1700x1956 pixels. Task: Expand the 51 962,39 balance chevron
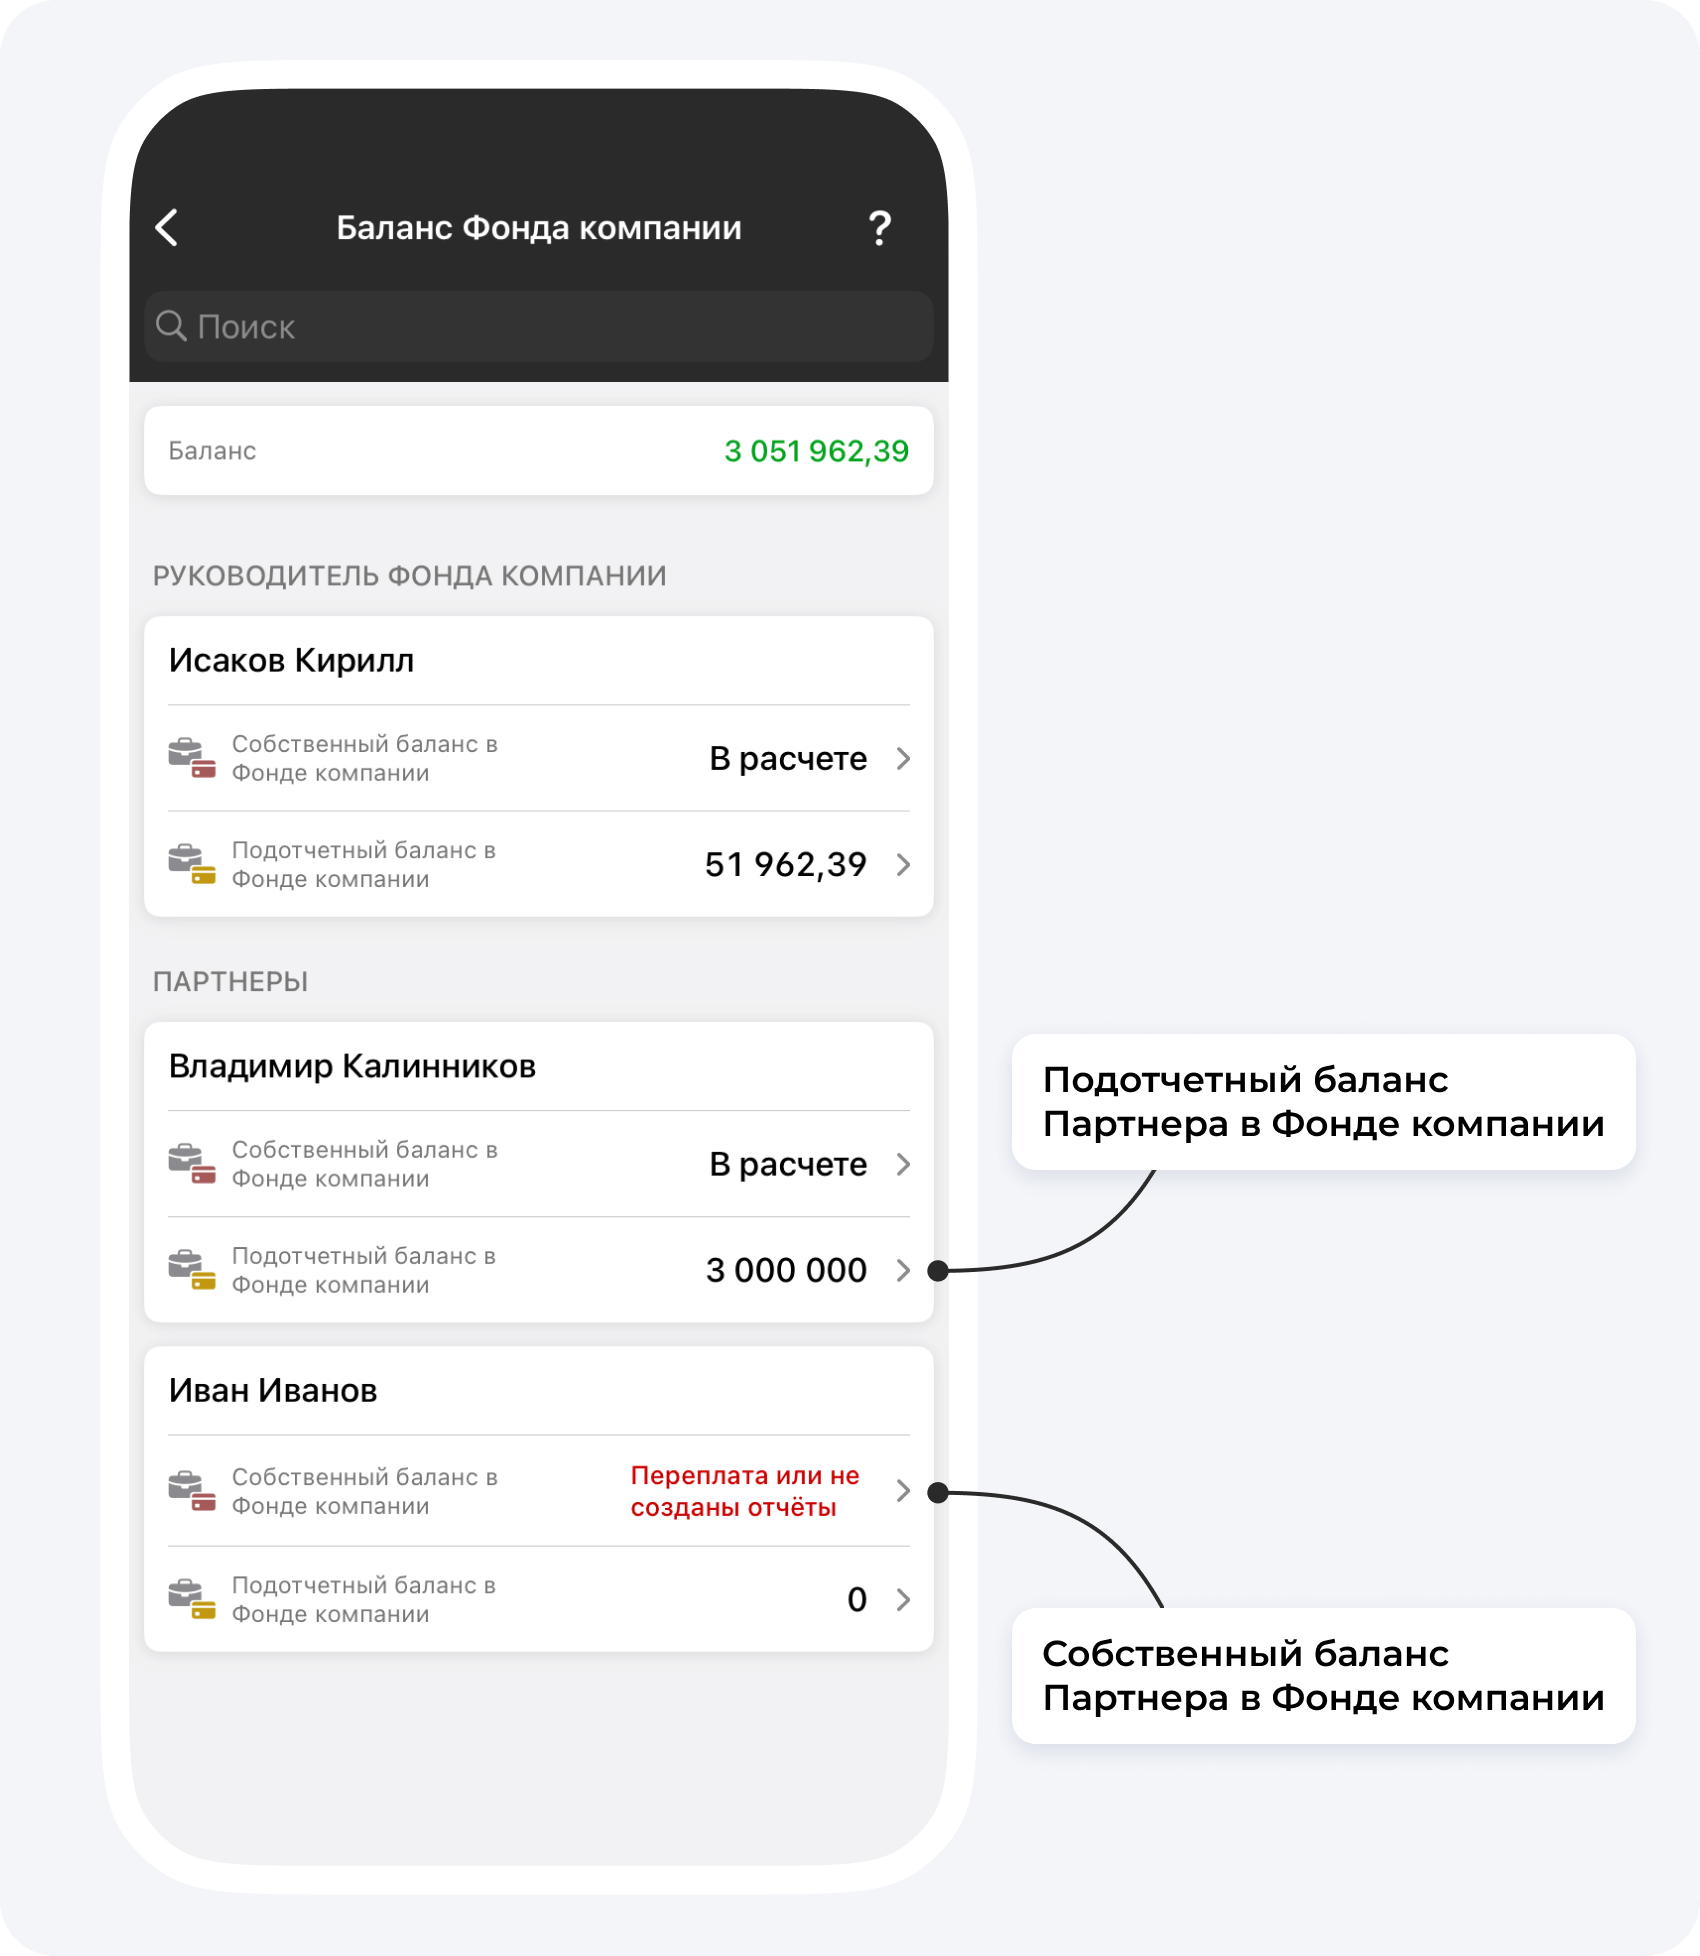click(903, 865)
